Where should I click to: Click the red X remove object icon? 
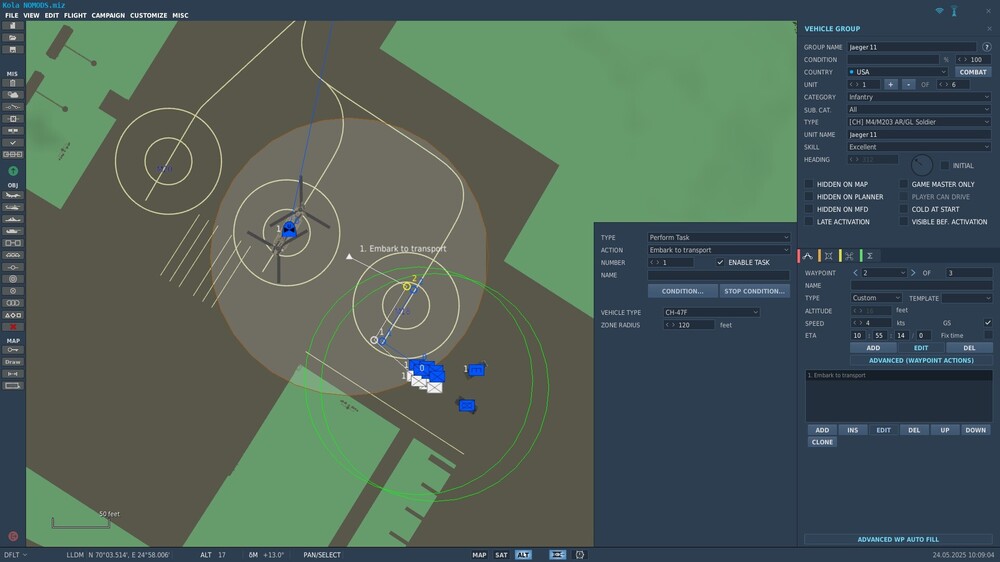point(13,327)
